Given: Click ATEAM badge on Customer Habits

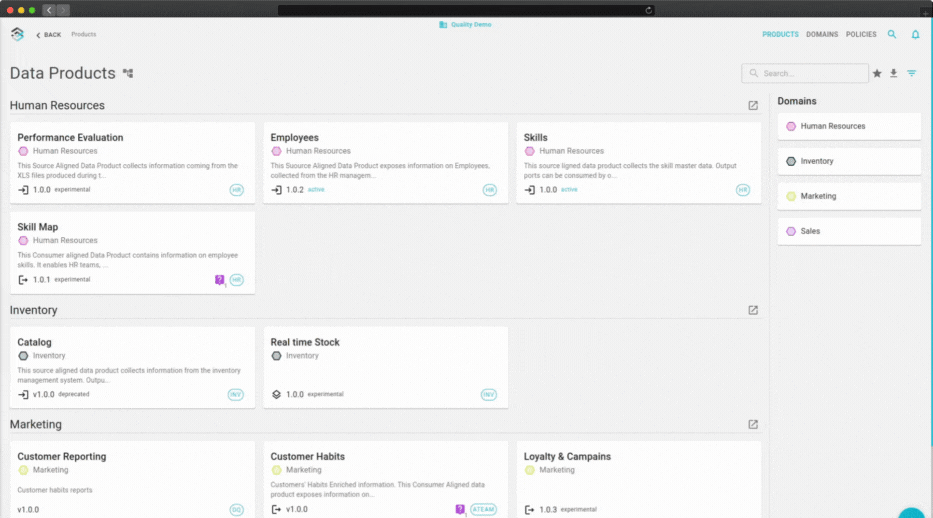Looking at the screenshot, I should tap(483, 509).
